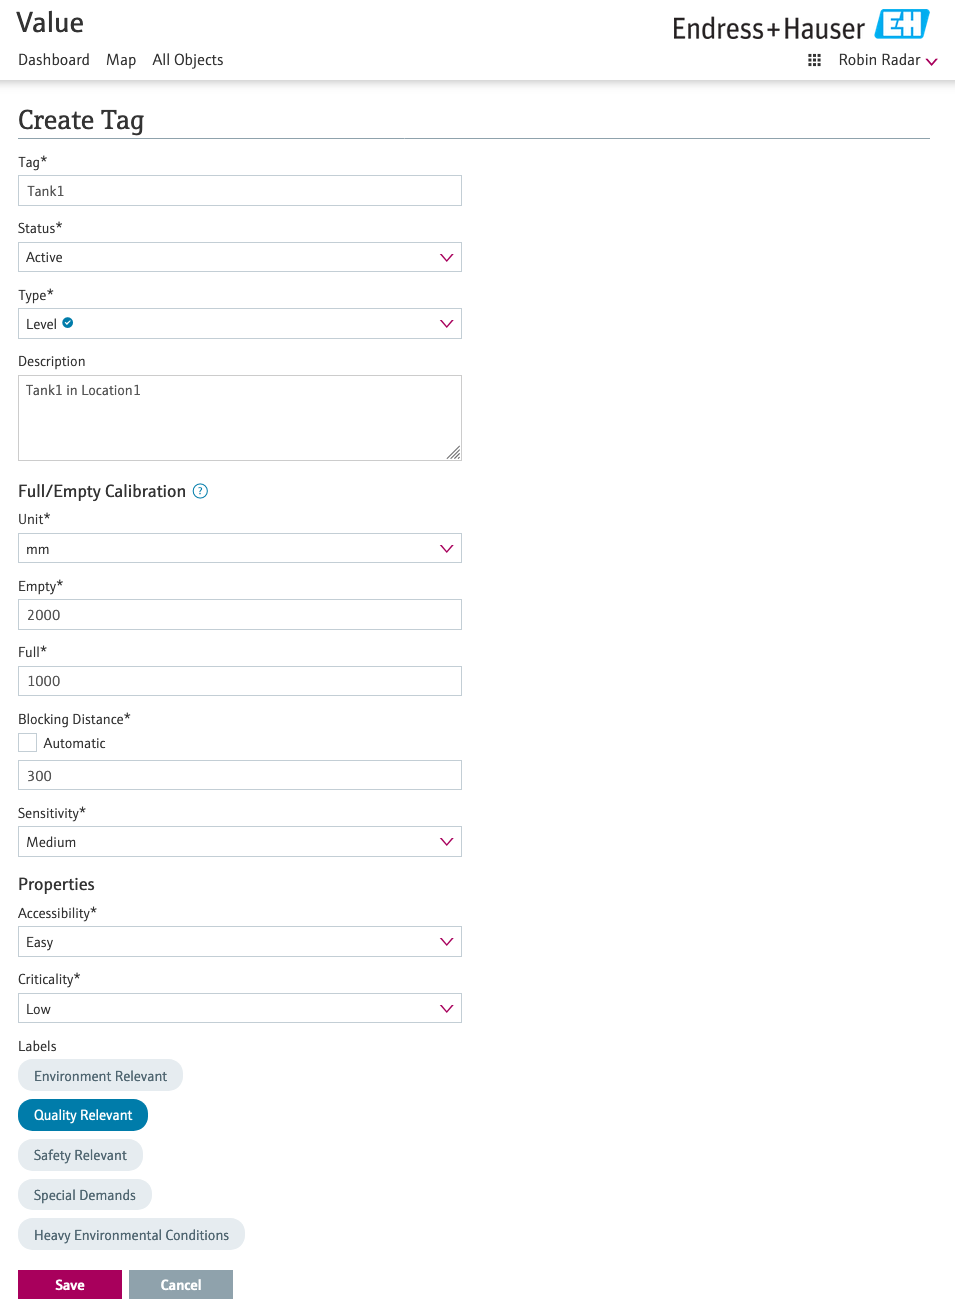Click the Endress+Hauser logo
The width and height of the screenshot is (955, 1312).
pyautogui.click(x=800, y=27)
